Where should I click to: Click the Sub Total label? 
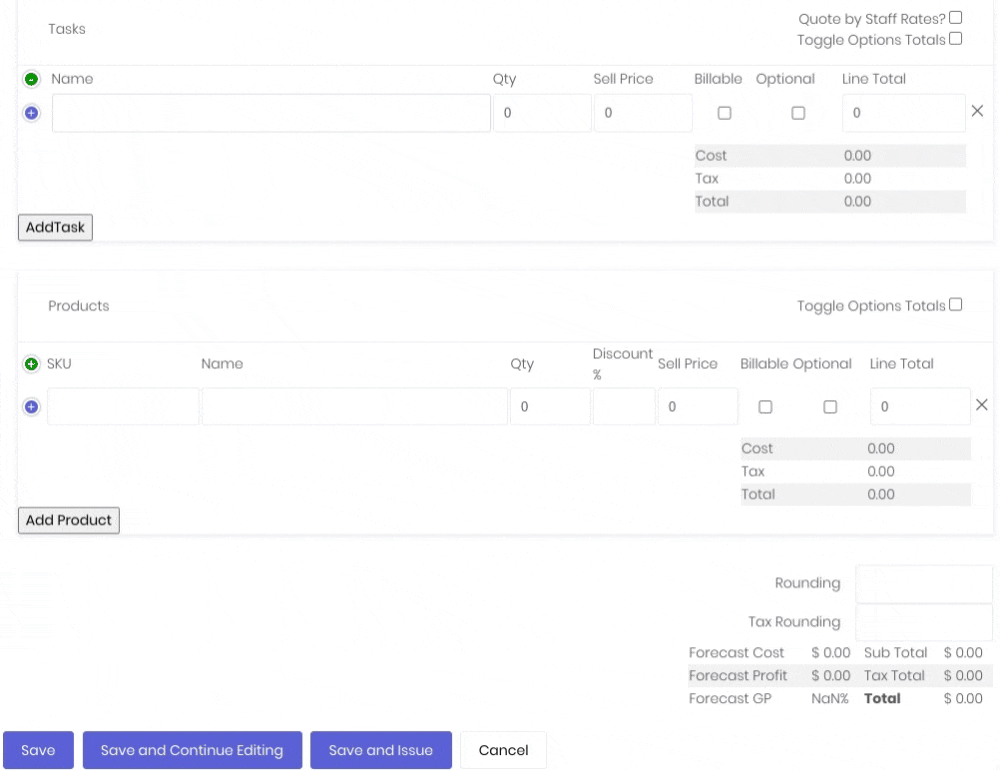(x=895, y=653)
